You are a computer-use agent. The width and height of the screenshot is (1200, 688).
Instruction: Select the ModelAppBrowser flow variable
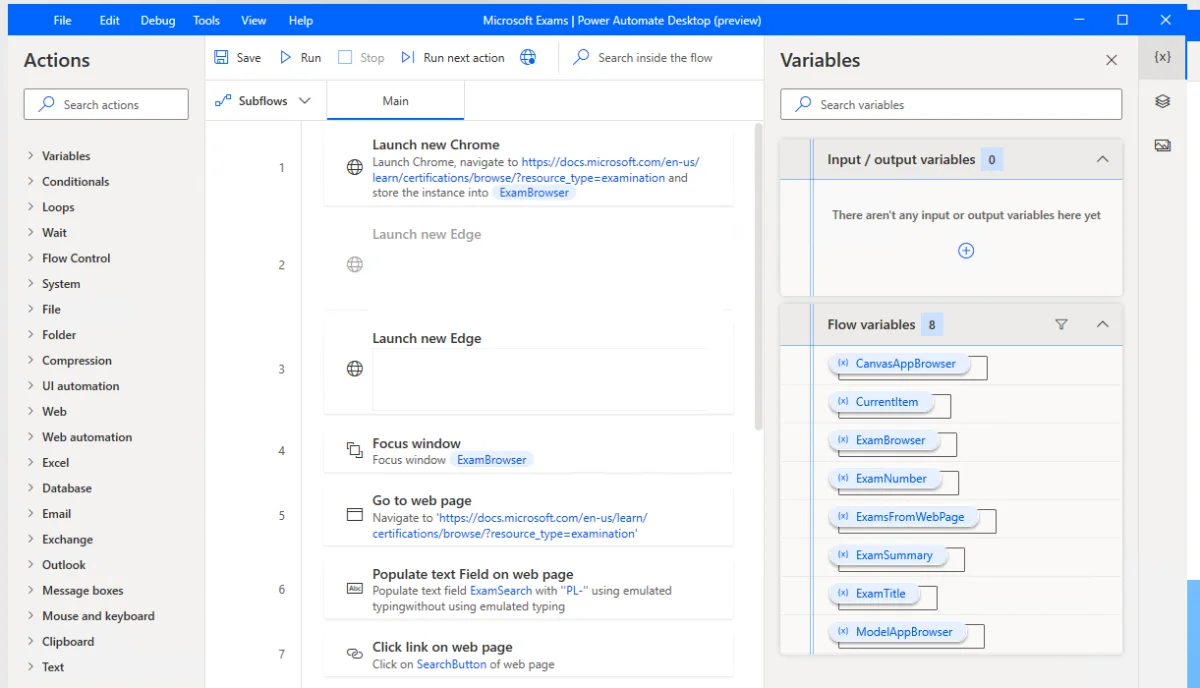(897, 632)
